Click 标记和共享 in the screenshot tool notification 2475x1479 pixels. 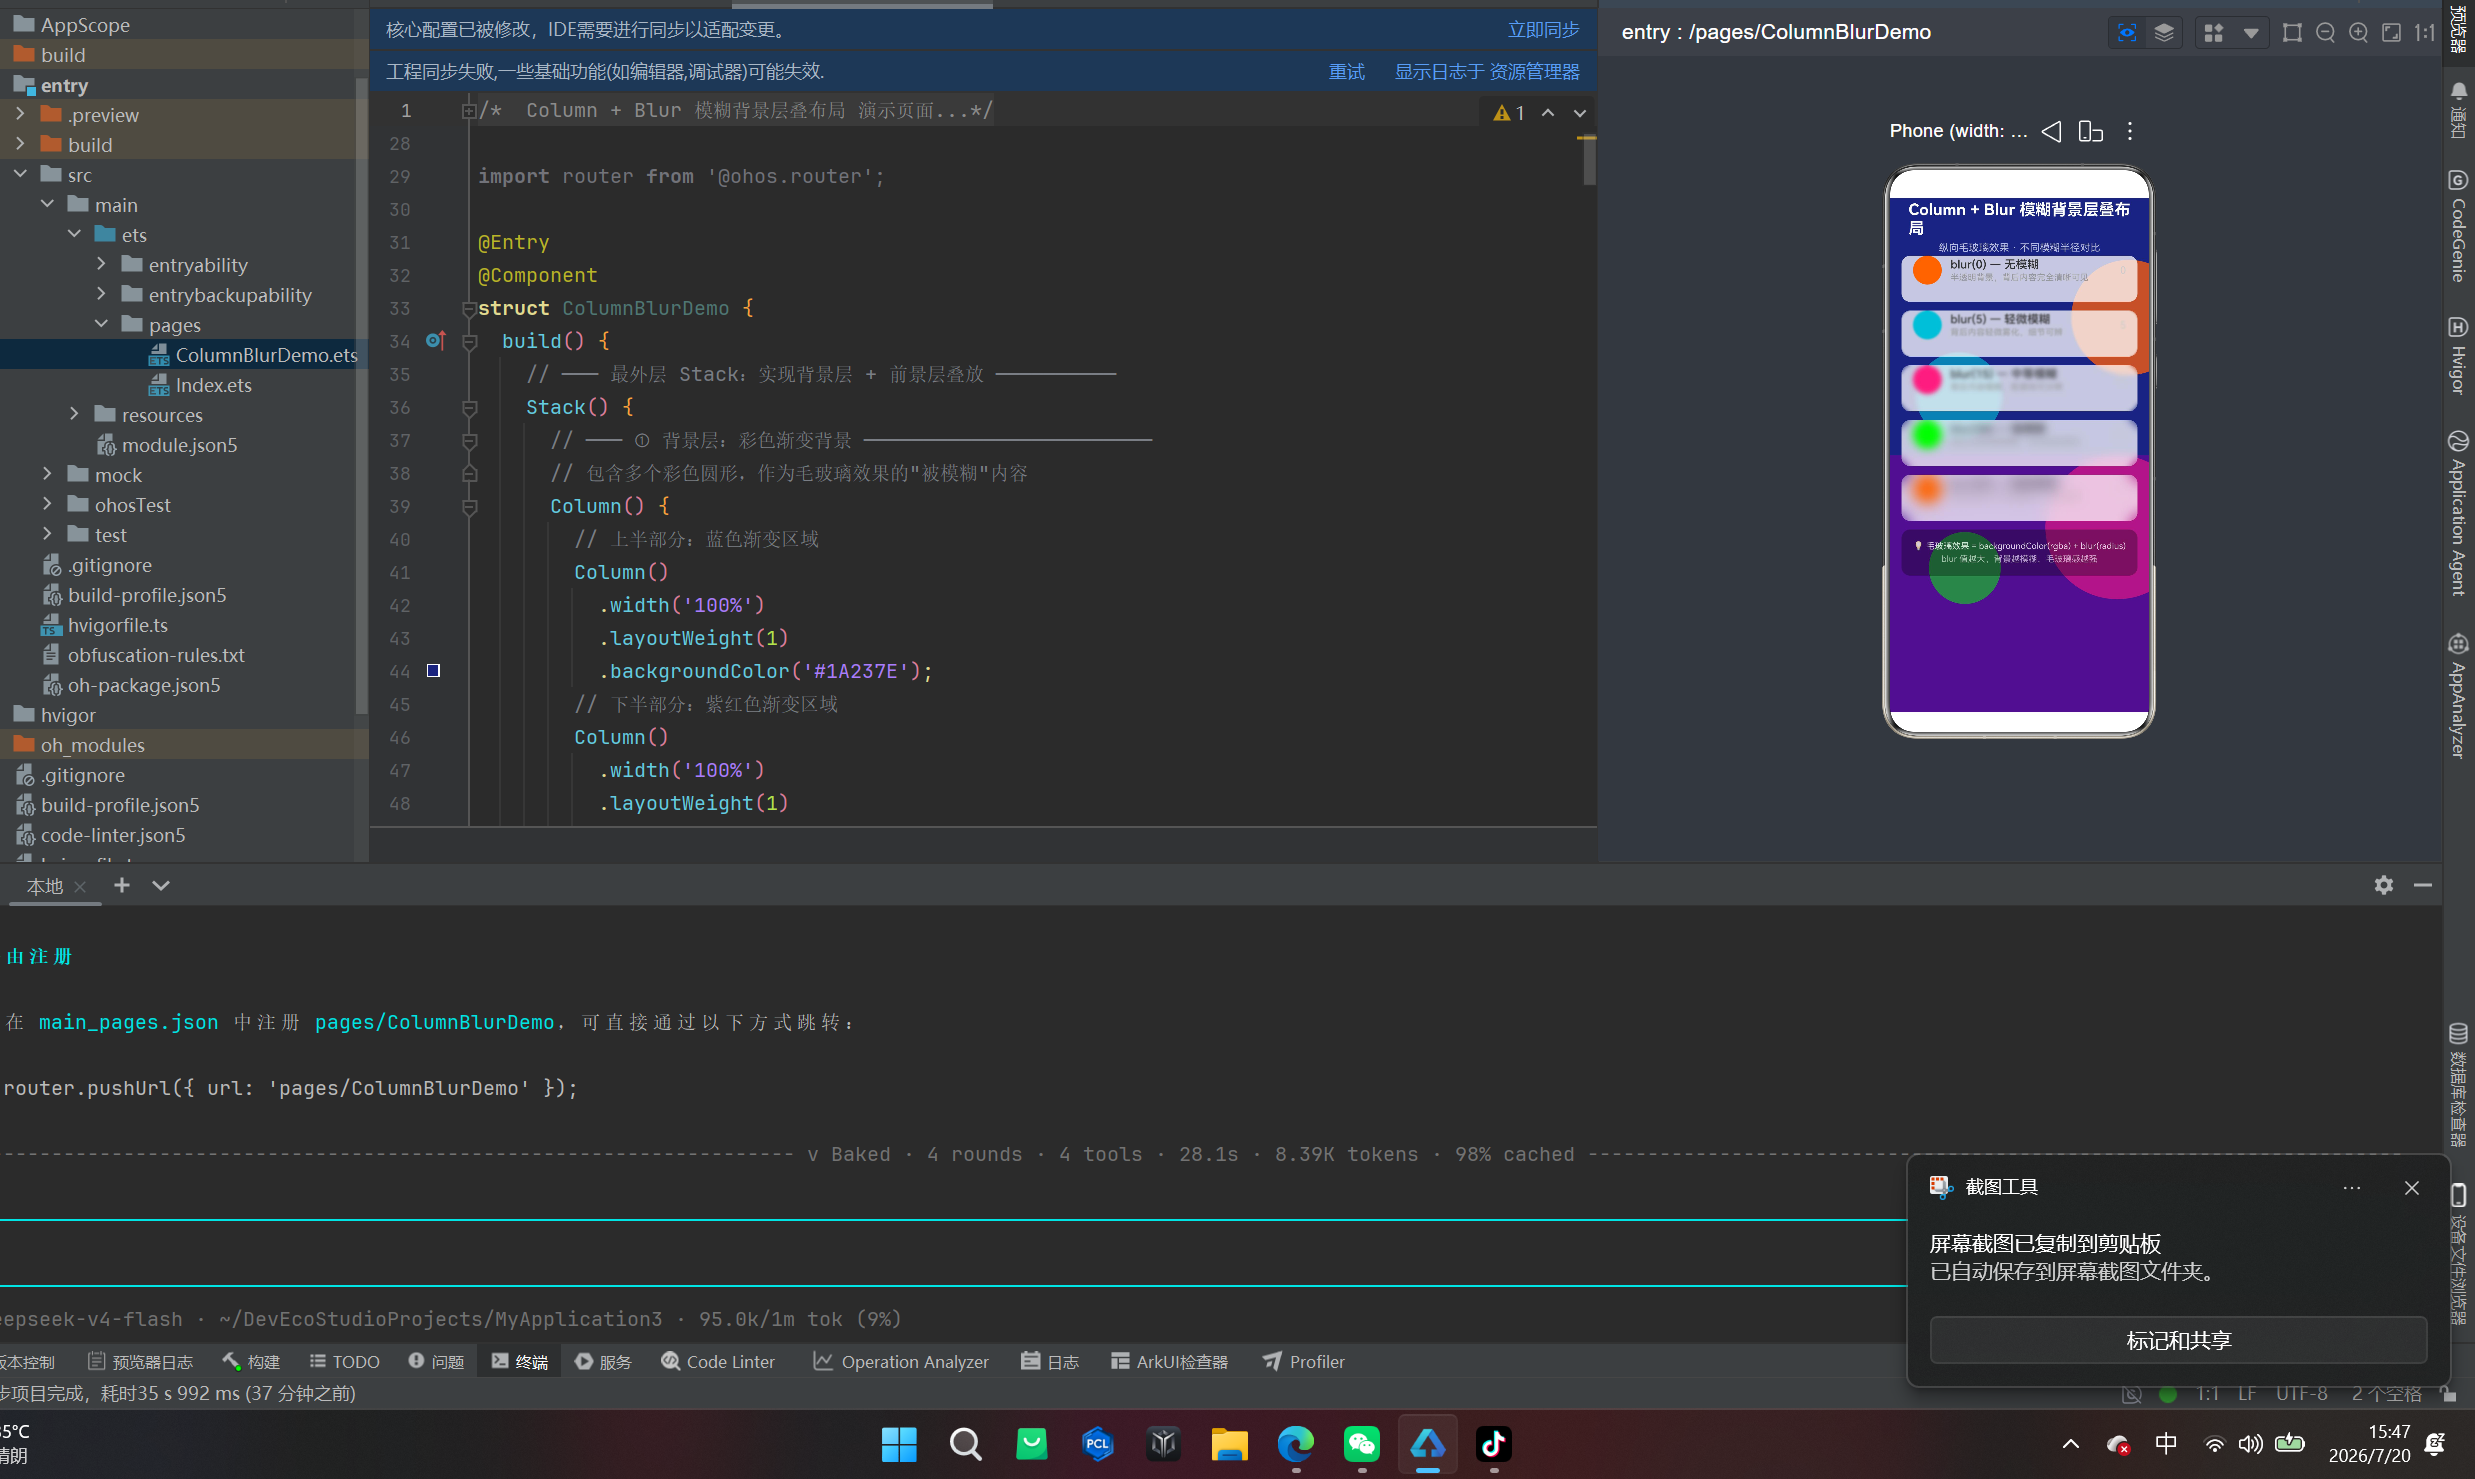(x=2178, y=1340)
